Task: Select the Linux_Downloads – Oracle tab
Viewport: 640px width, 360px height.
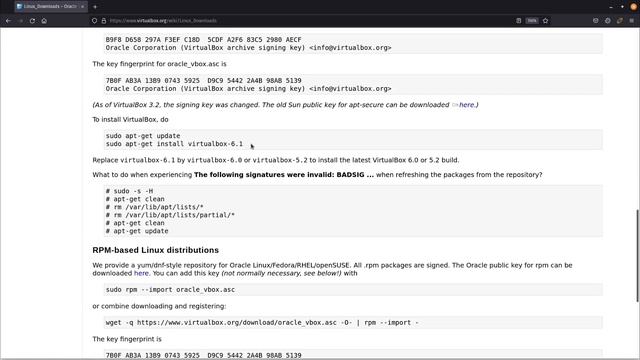Action: click(x=50, y=7)
